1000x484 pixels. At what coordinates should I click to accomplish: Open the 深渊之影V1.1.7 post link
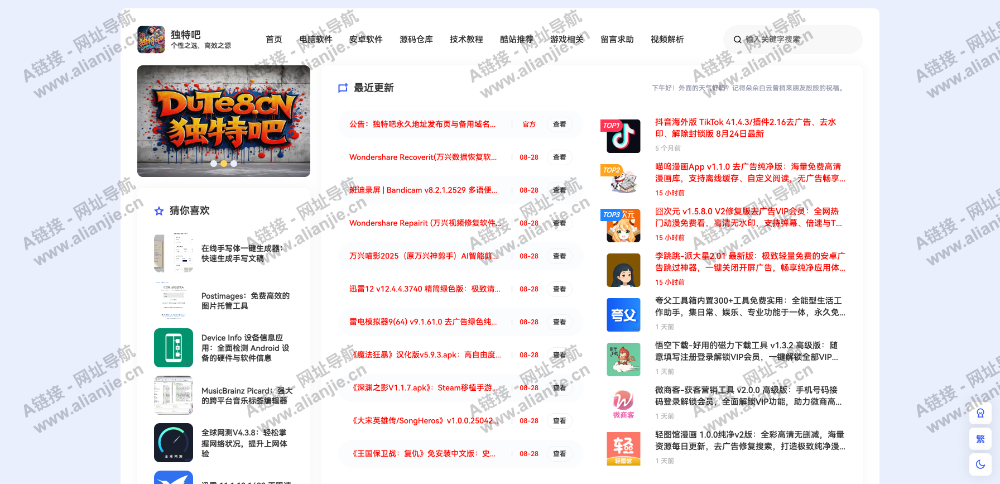pyautogui.click(x=422, y=388)
